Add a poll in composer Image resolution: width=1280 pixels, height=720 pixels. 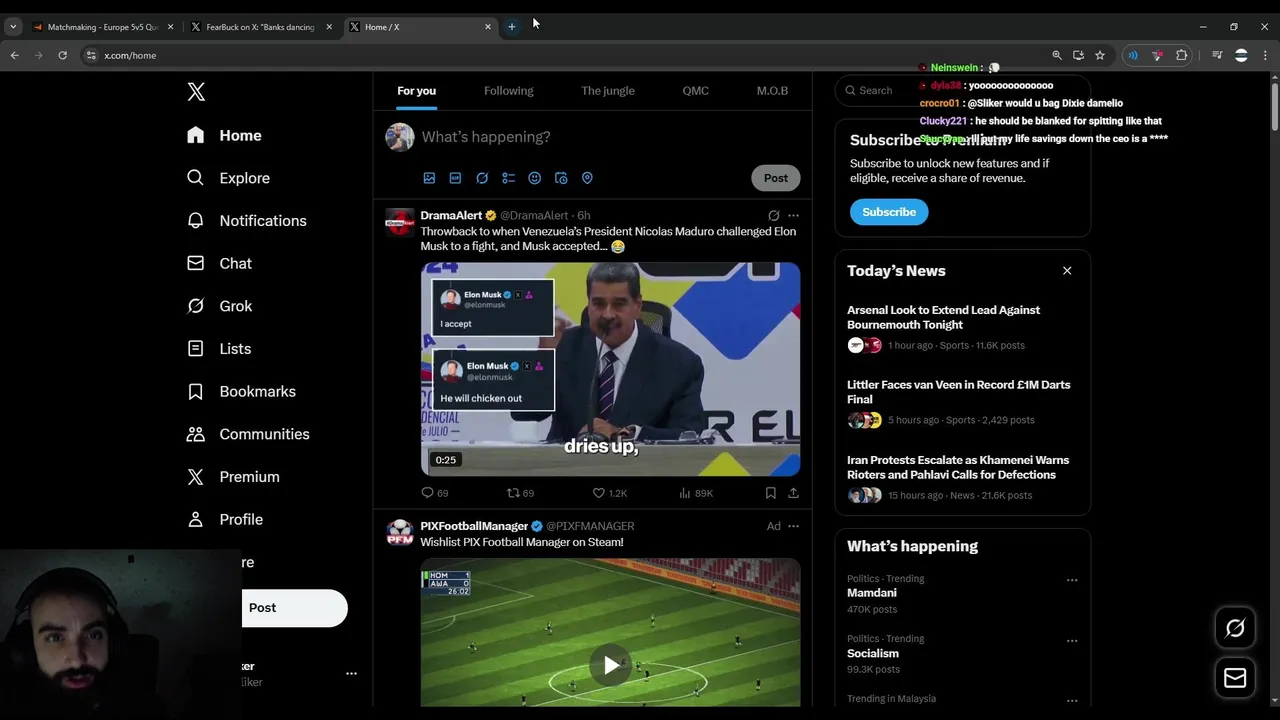(508, 178)
